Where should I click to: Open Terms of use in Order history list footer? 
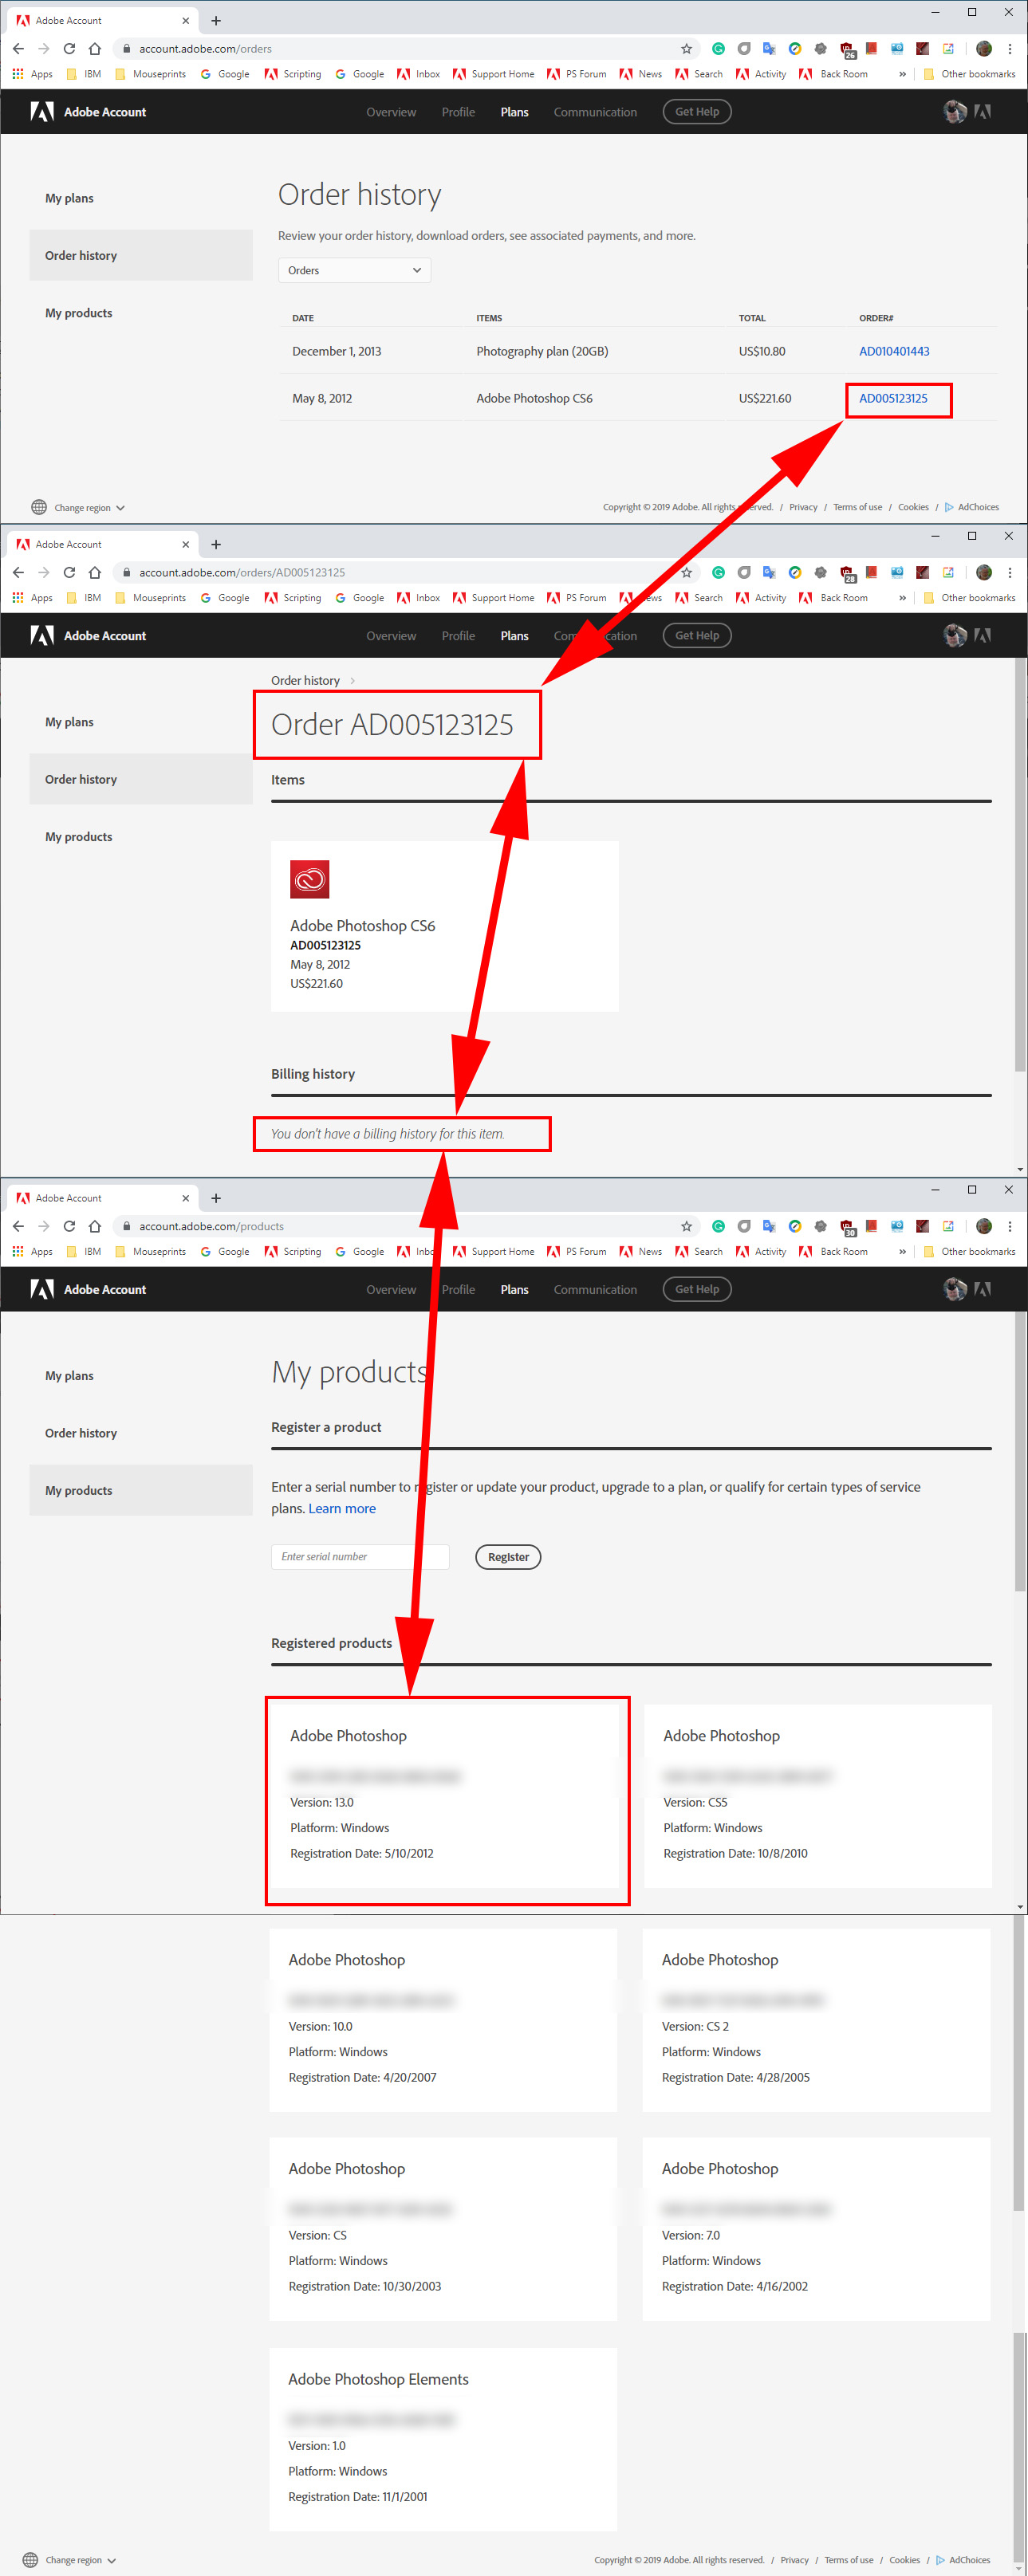[x=857, y=507]
